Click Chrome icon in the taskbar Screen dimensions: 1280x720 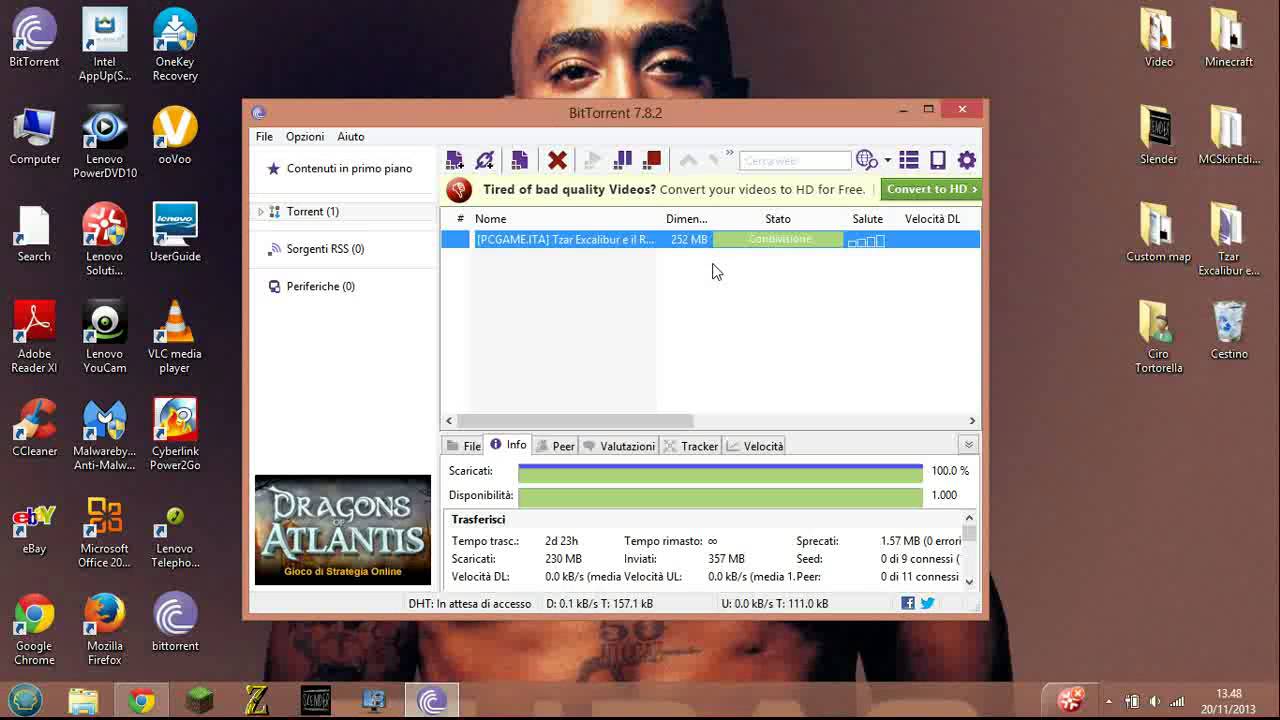click(141, 701)
